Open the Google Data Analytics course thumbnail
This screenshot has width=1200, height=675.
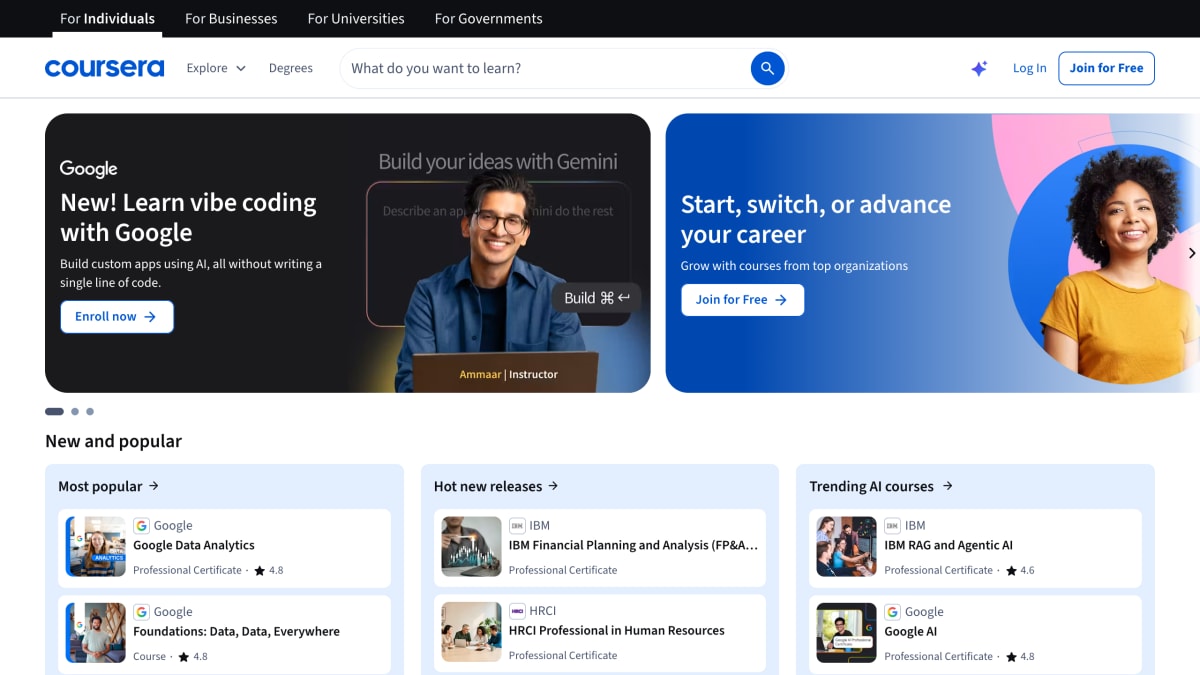(x=96, y=547)
